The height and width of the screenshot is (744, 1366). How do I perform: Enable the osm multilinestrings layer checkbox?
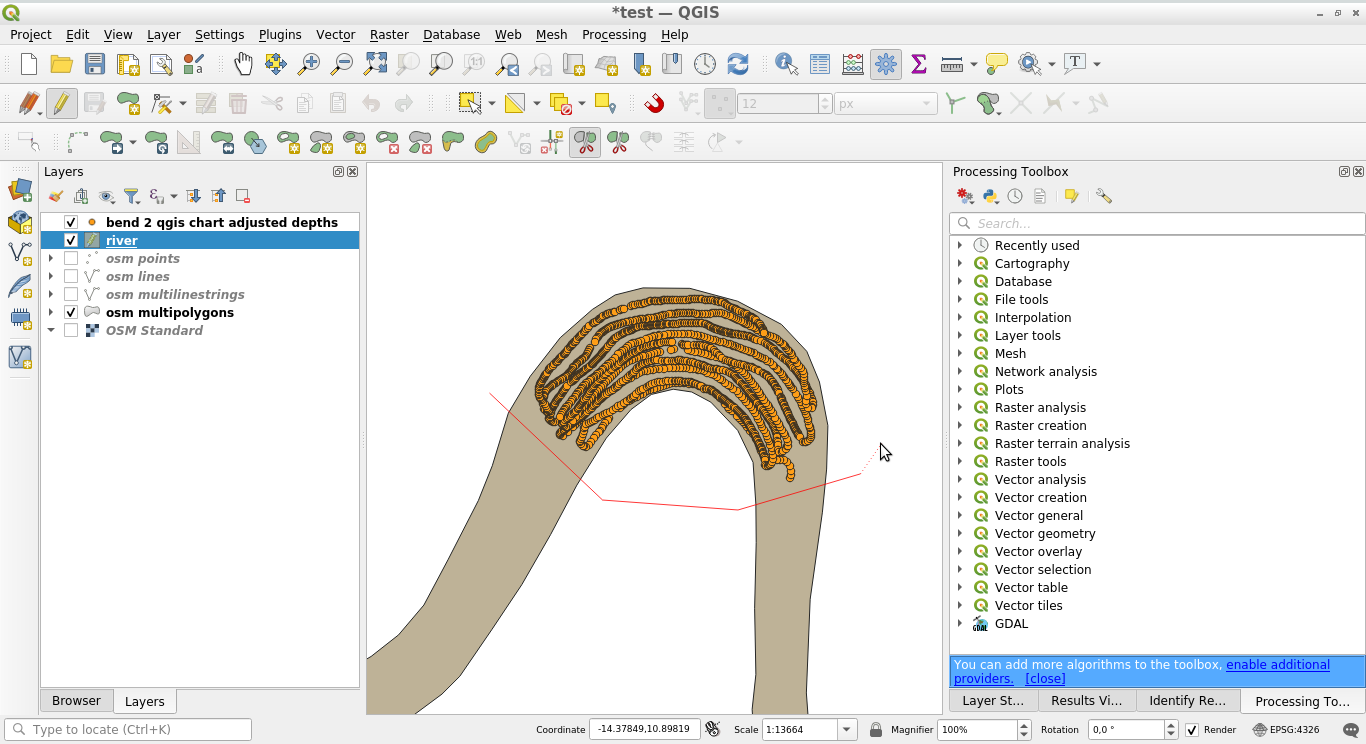[71, 294]
